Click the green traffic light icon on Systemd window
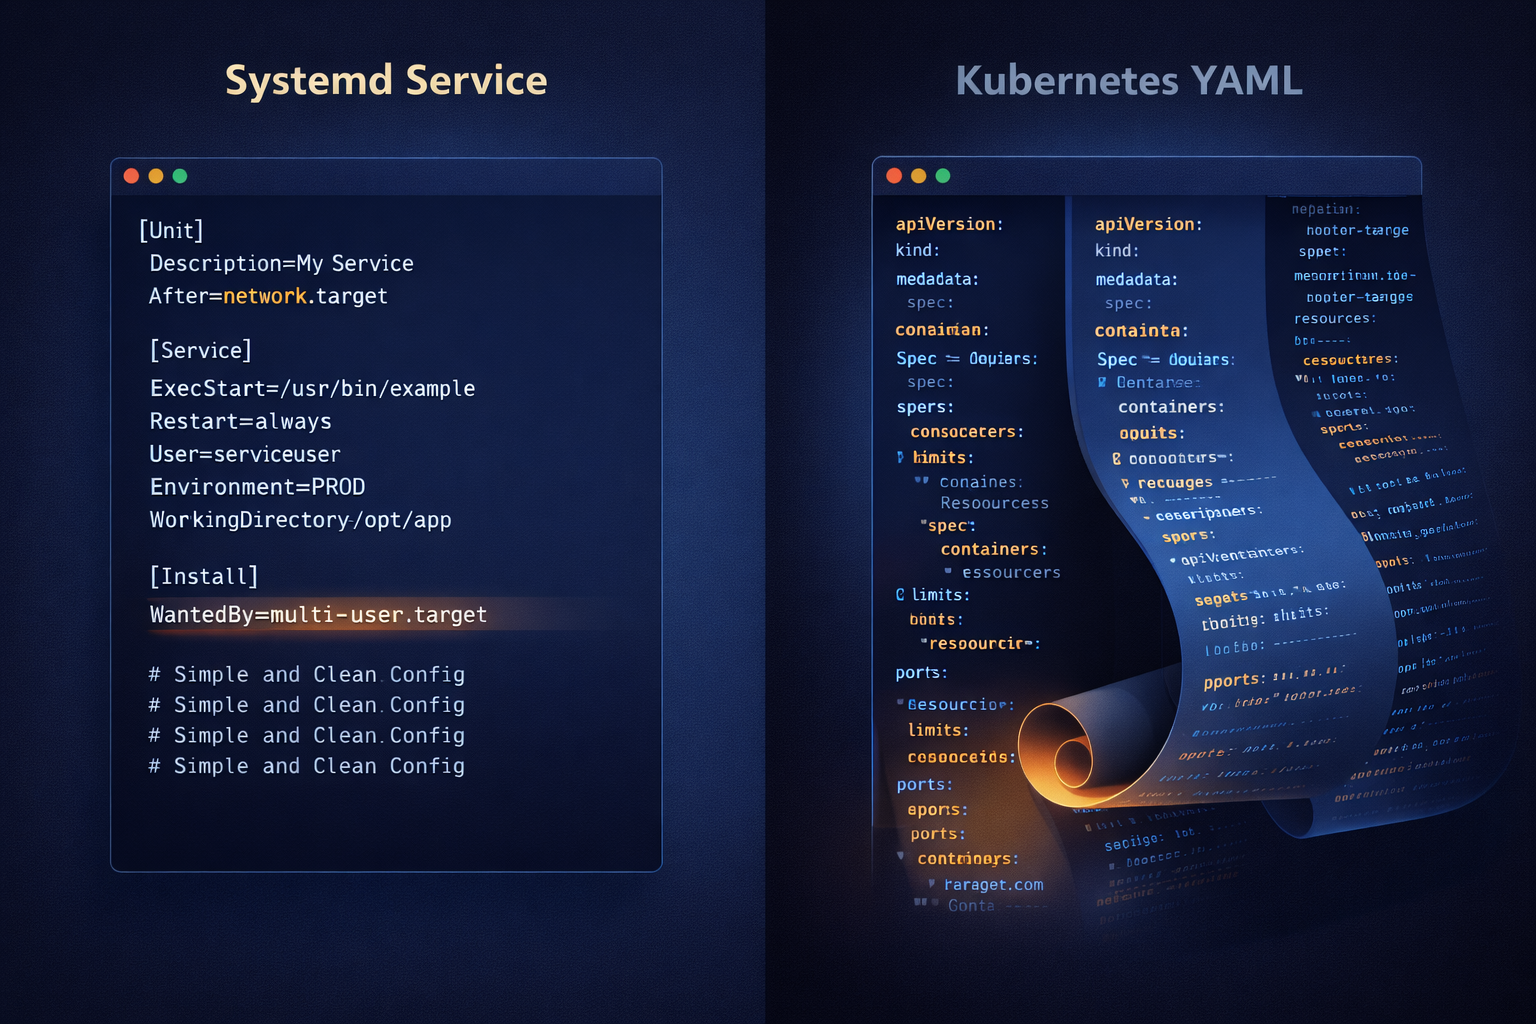Image resolution: width=1536 pixels, height=1024 pixels. 180,175
